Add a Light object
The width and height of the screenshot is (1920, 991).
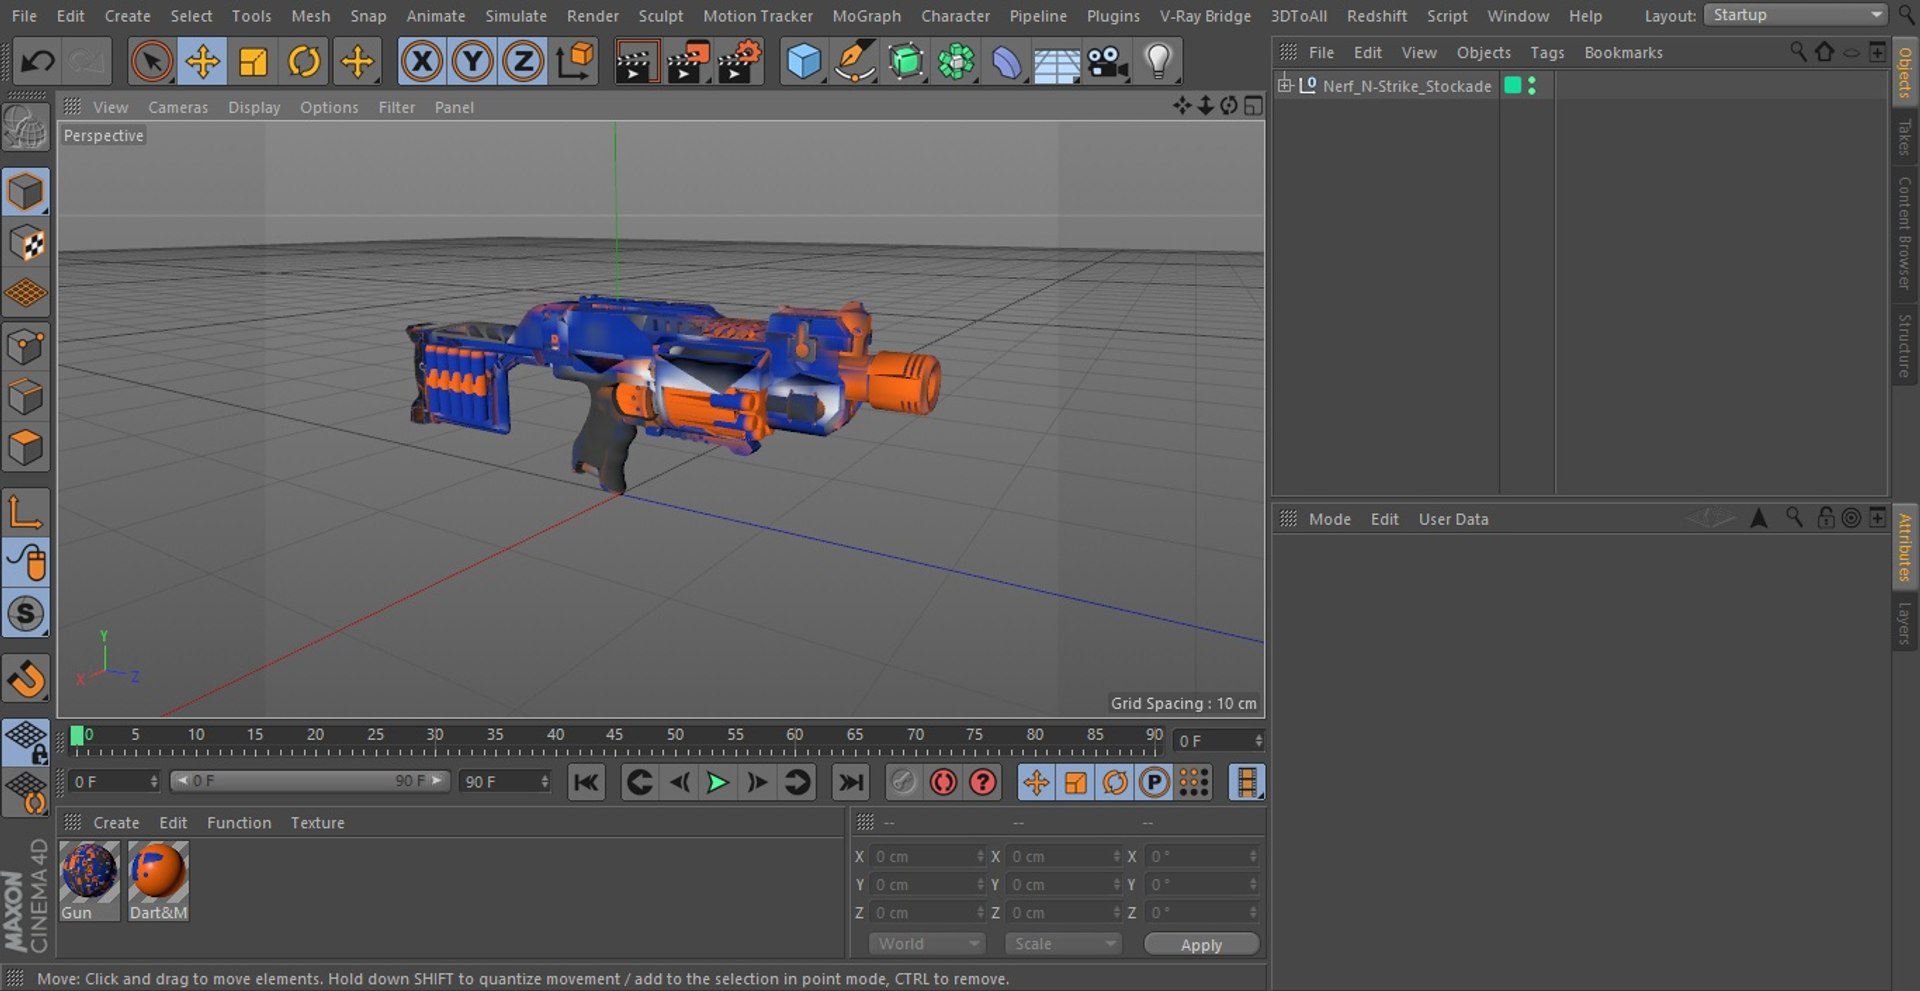[x=1158, y=62]
